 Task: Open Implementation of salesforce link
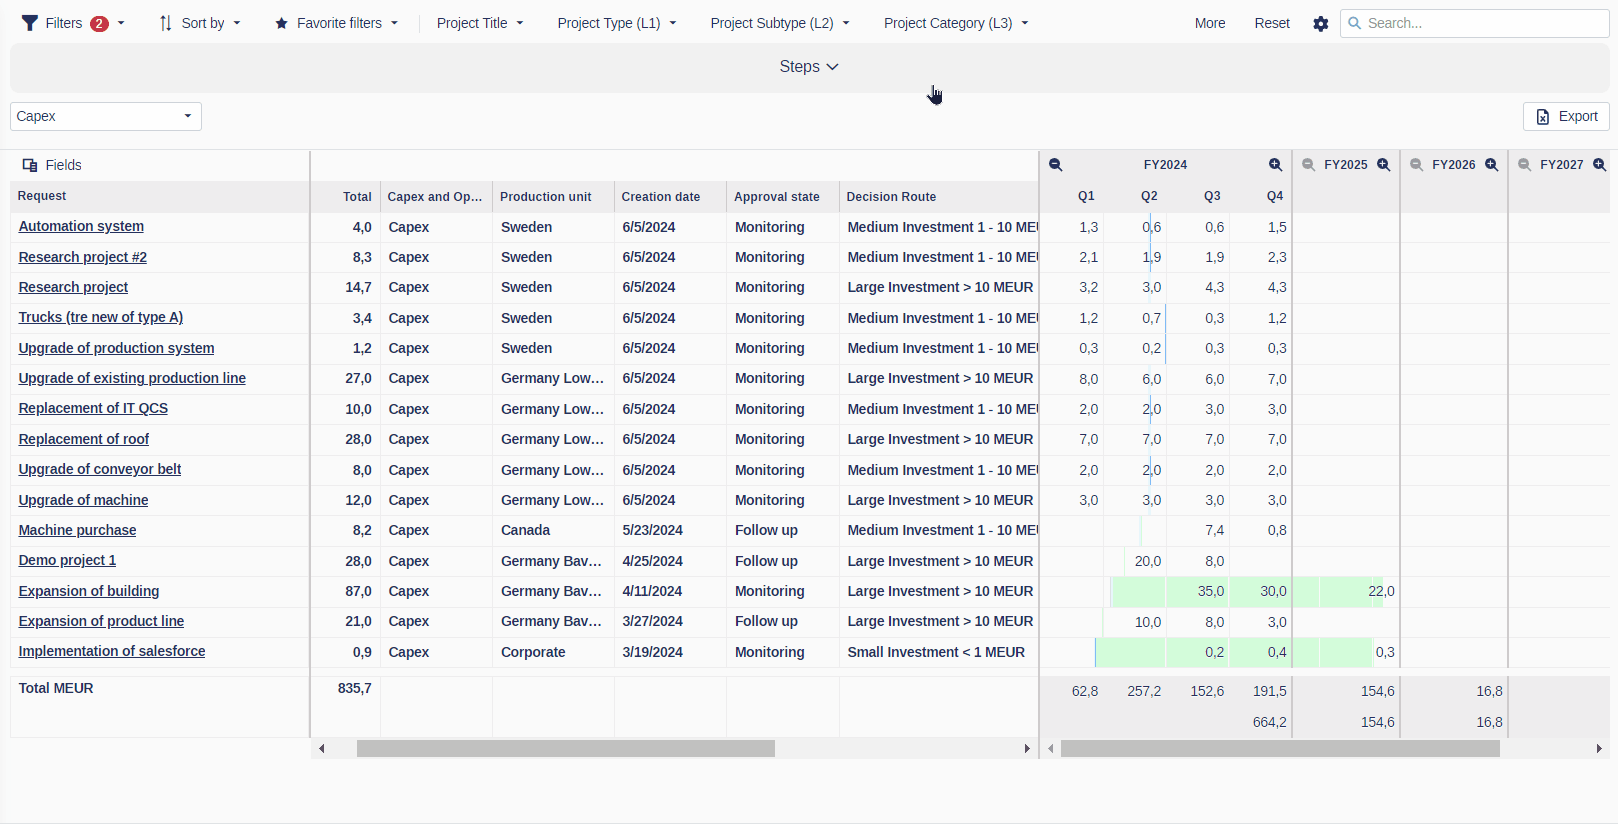coord(112,652)
